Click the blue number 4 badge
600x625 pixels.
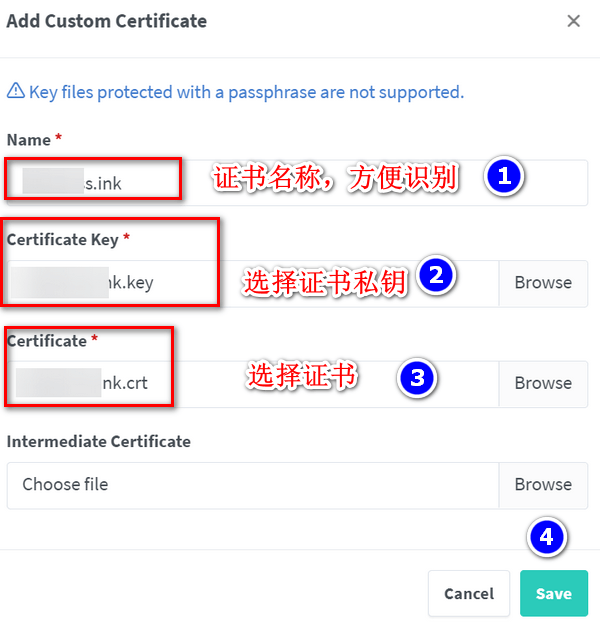coord(545,537)
